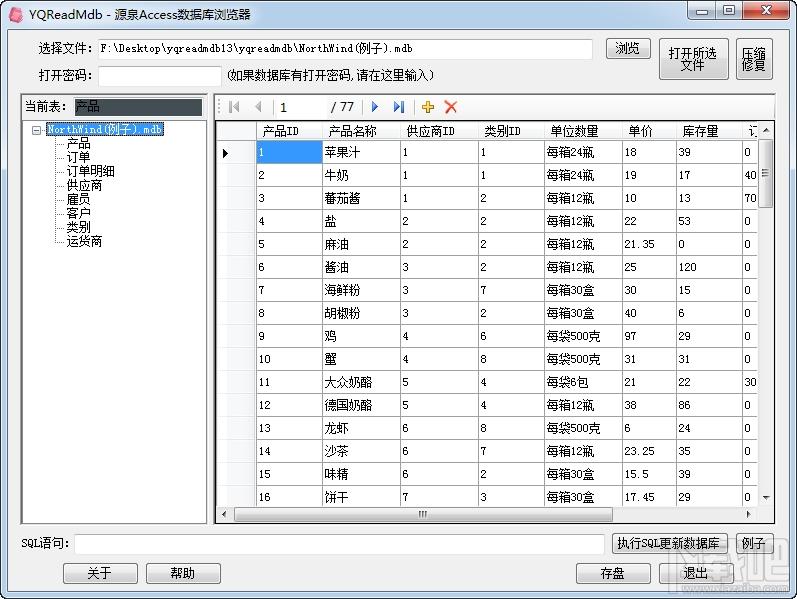Click the 单价 column header
The image size is (797, 599).
pos(649,131)
